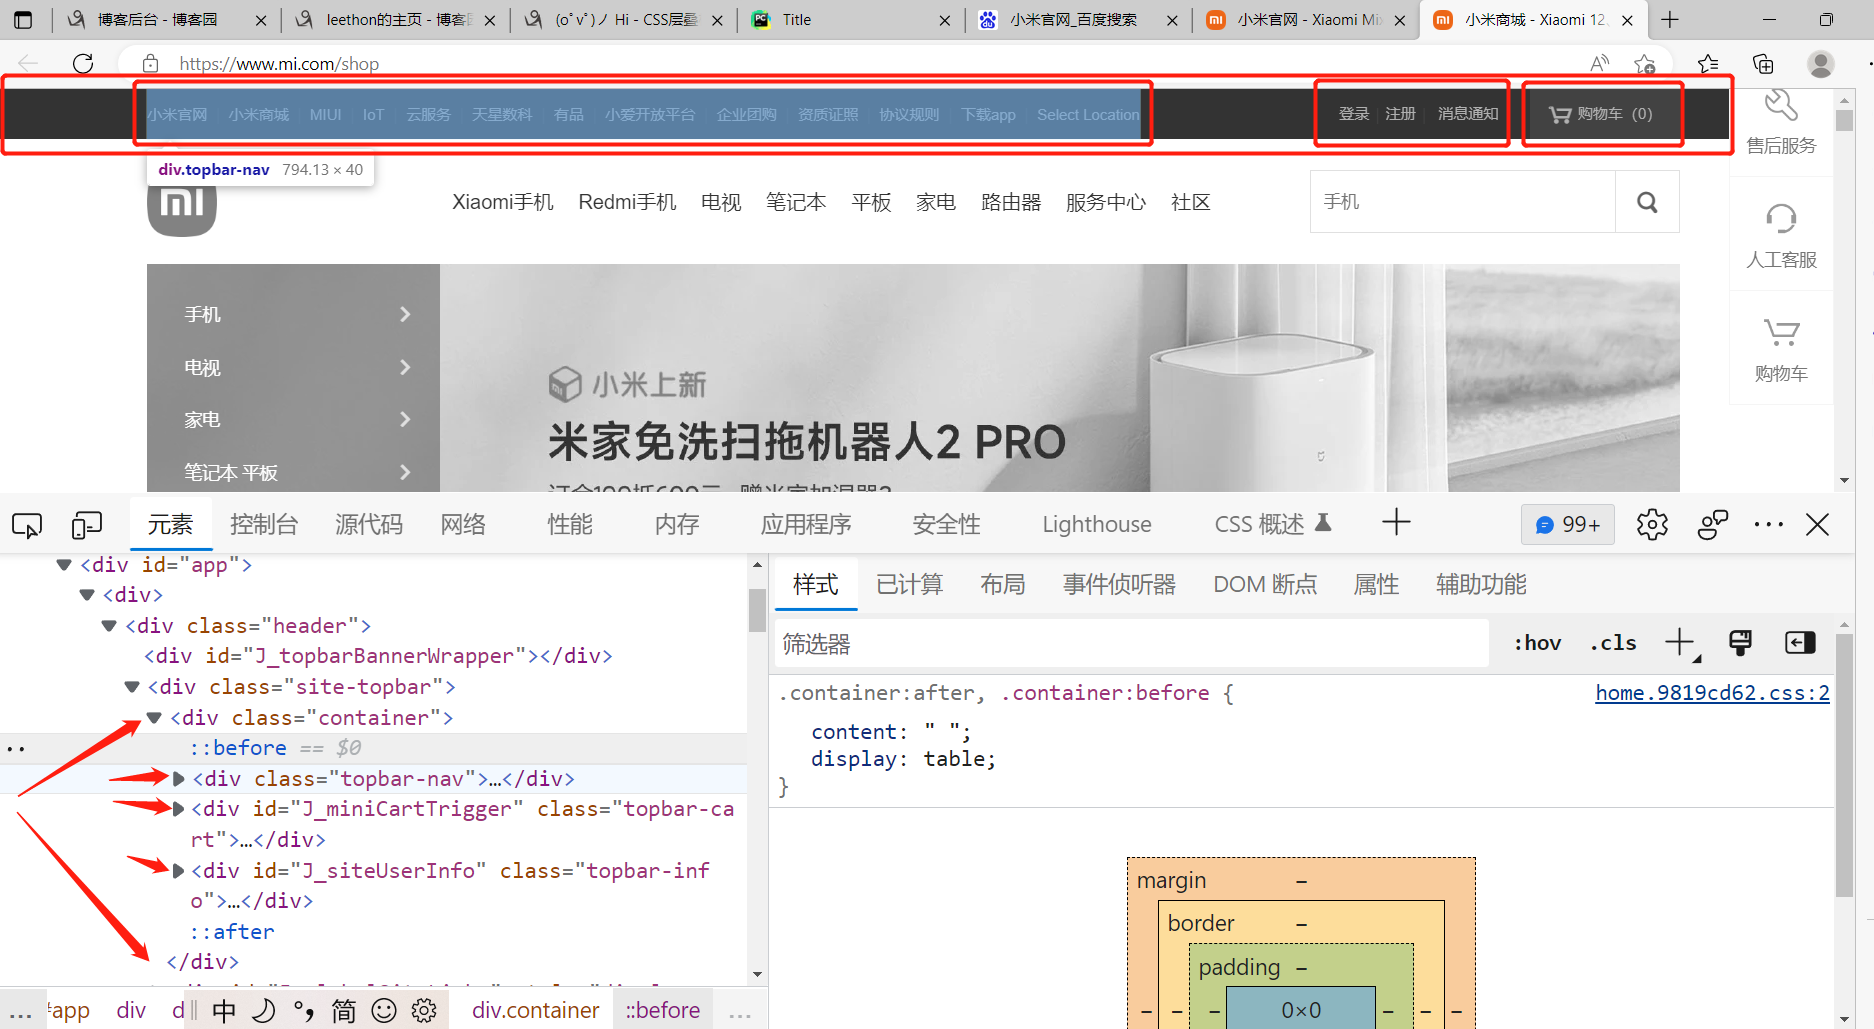1874x1029 pixels.
Task: Collapse the div id="app" node
Action: click(x=64, y=565)
